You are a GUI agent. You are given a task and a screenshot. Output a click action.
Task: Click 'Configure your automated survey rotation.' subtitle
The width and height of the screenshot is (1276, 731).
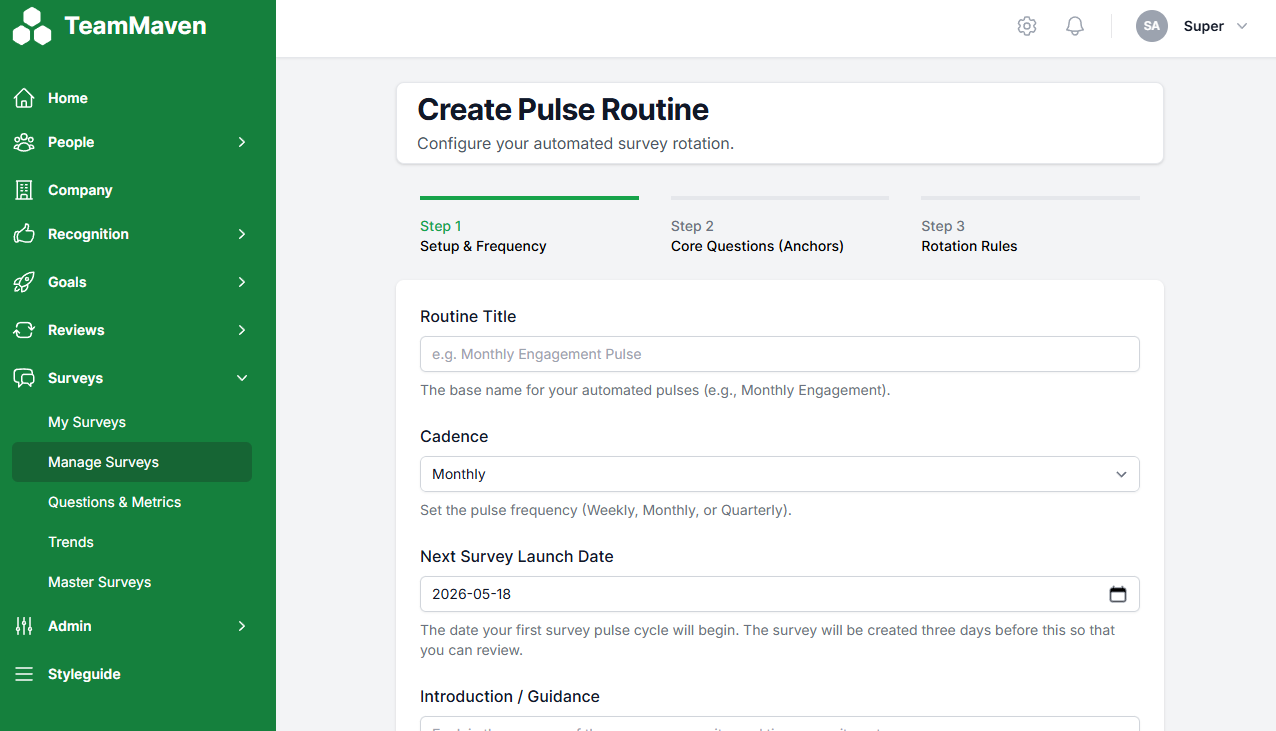pyautogui.click(x=576, y=143)
